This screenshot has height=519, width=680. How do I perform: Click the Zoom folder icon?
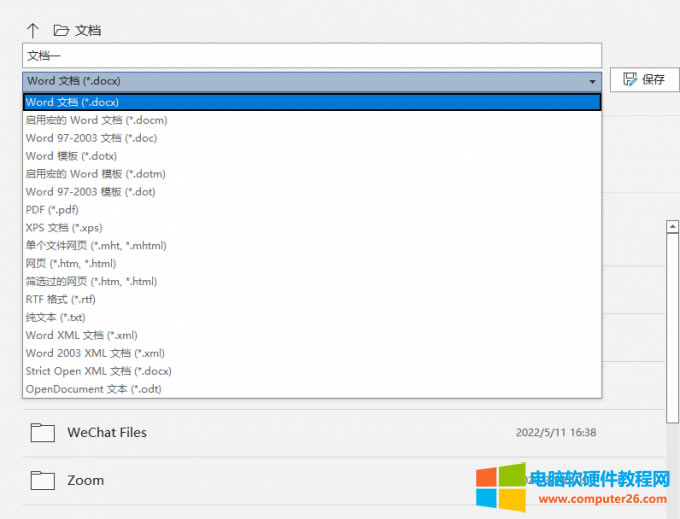click(42, 480)
